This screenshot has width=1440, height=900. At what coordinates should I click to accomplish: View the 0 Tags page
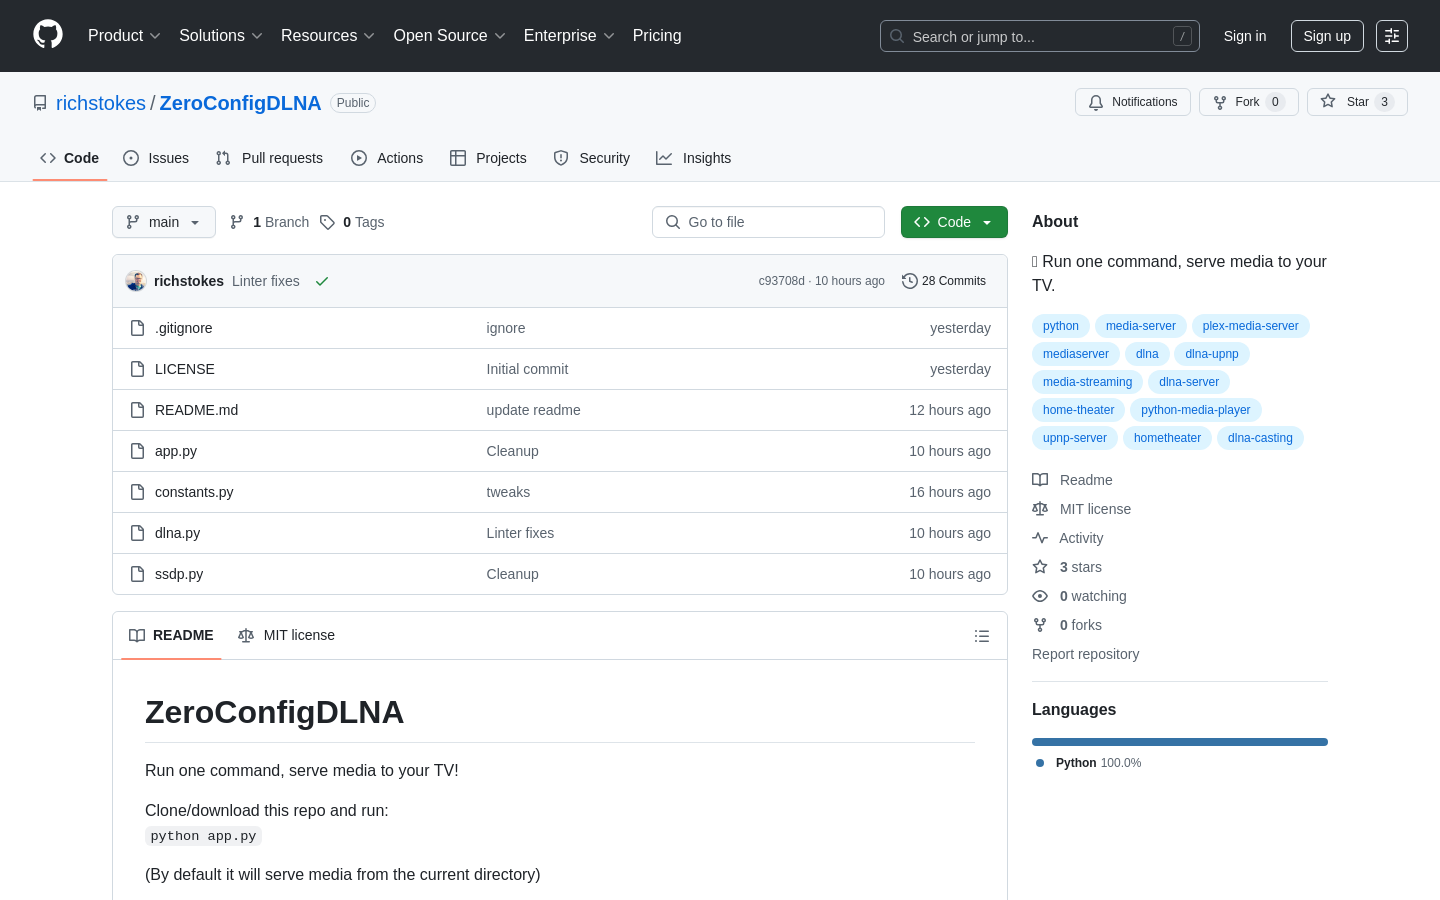(352, 222)
